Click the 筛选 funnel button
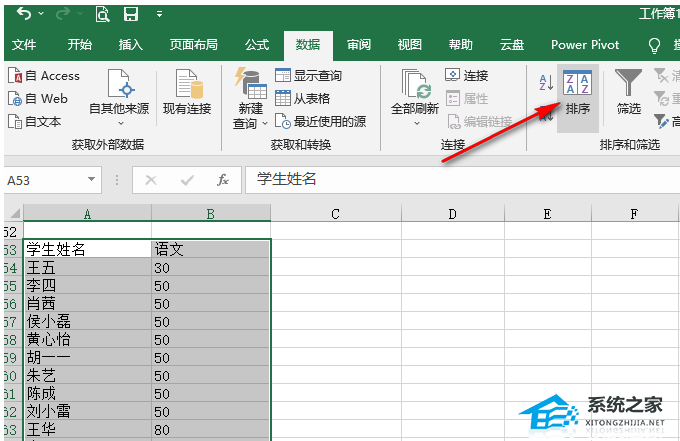 pyautogui.click(x=628, y=92)
